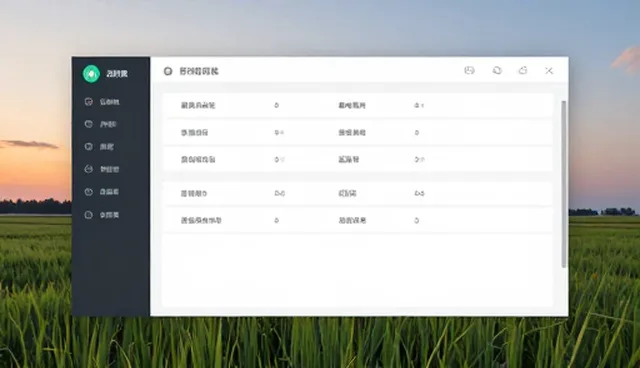This screenshot has width=640, height=368.
Task: Open the fourth sidebar menu item from top
Action: pos(102,169)
